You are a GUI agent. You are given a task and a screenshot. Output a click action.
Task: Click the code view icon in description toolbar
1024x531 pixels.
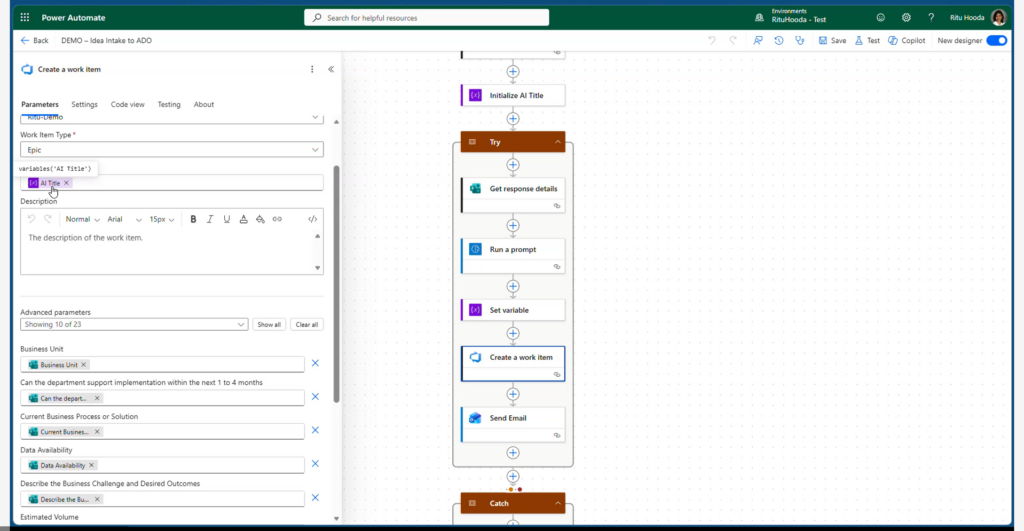pos(312,219)
